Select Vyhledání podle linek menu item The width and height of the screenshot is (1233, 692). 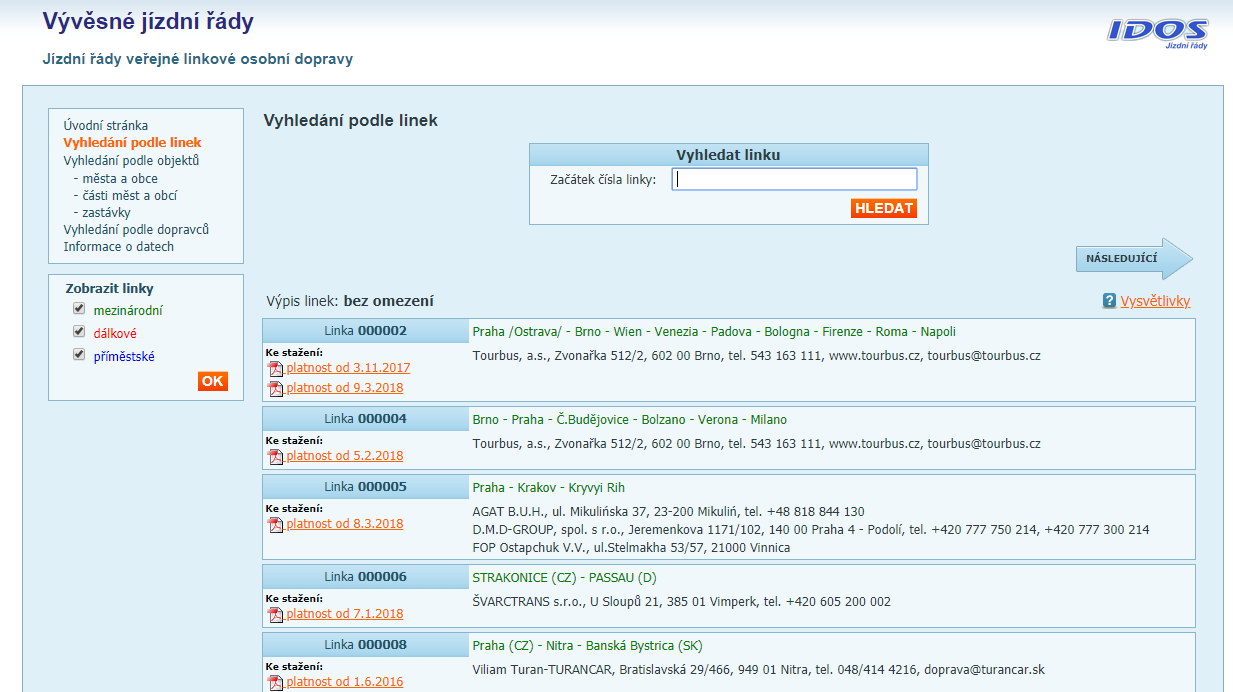132,143
